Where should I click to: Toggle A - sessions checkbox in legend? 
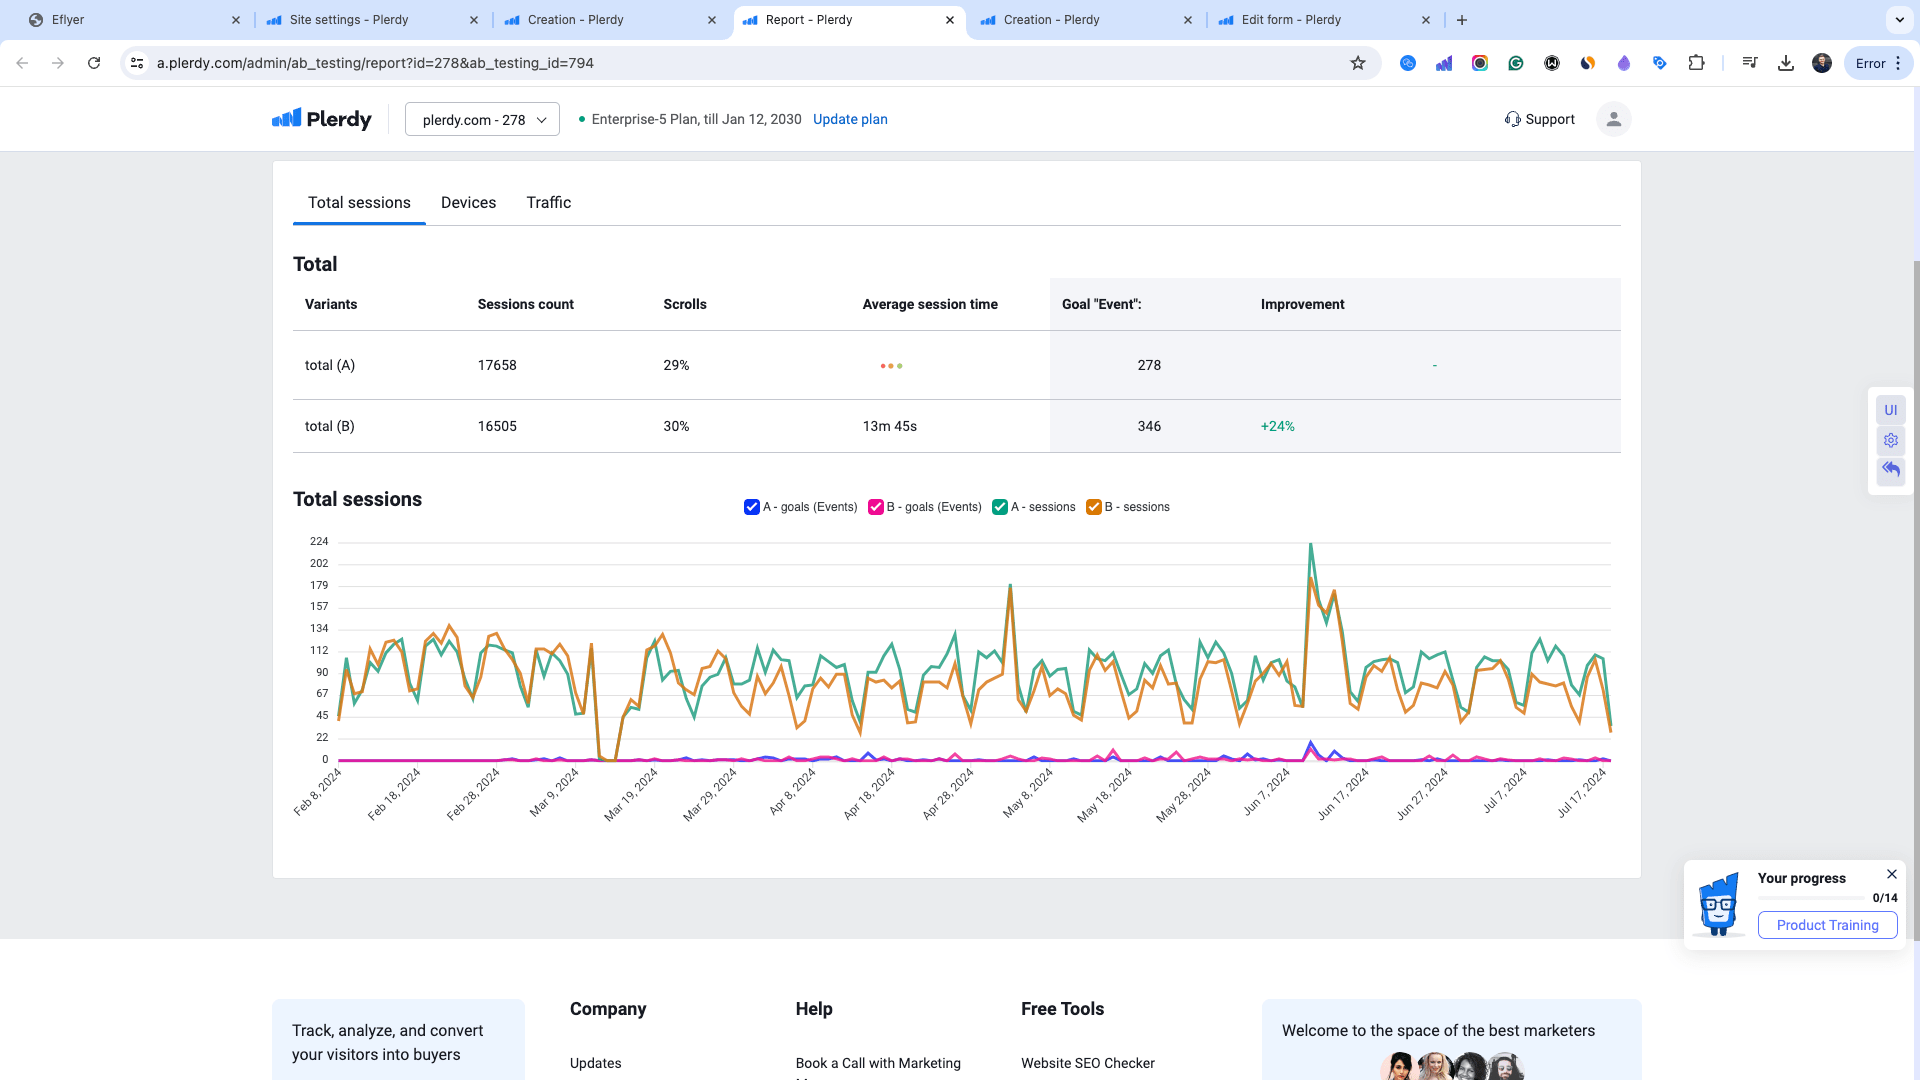(x=1000, y=506)
